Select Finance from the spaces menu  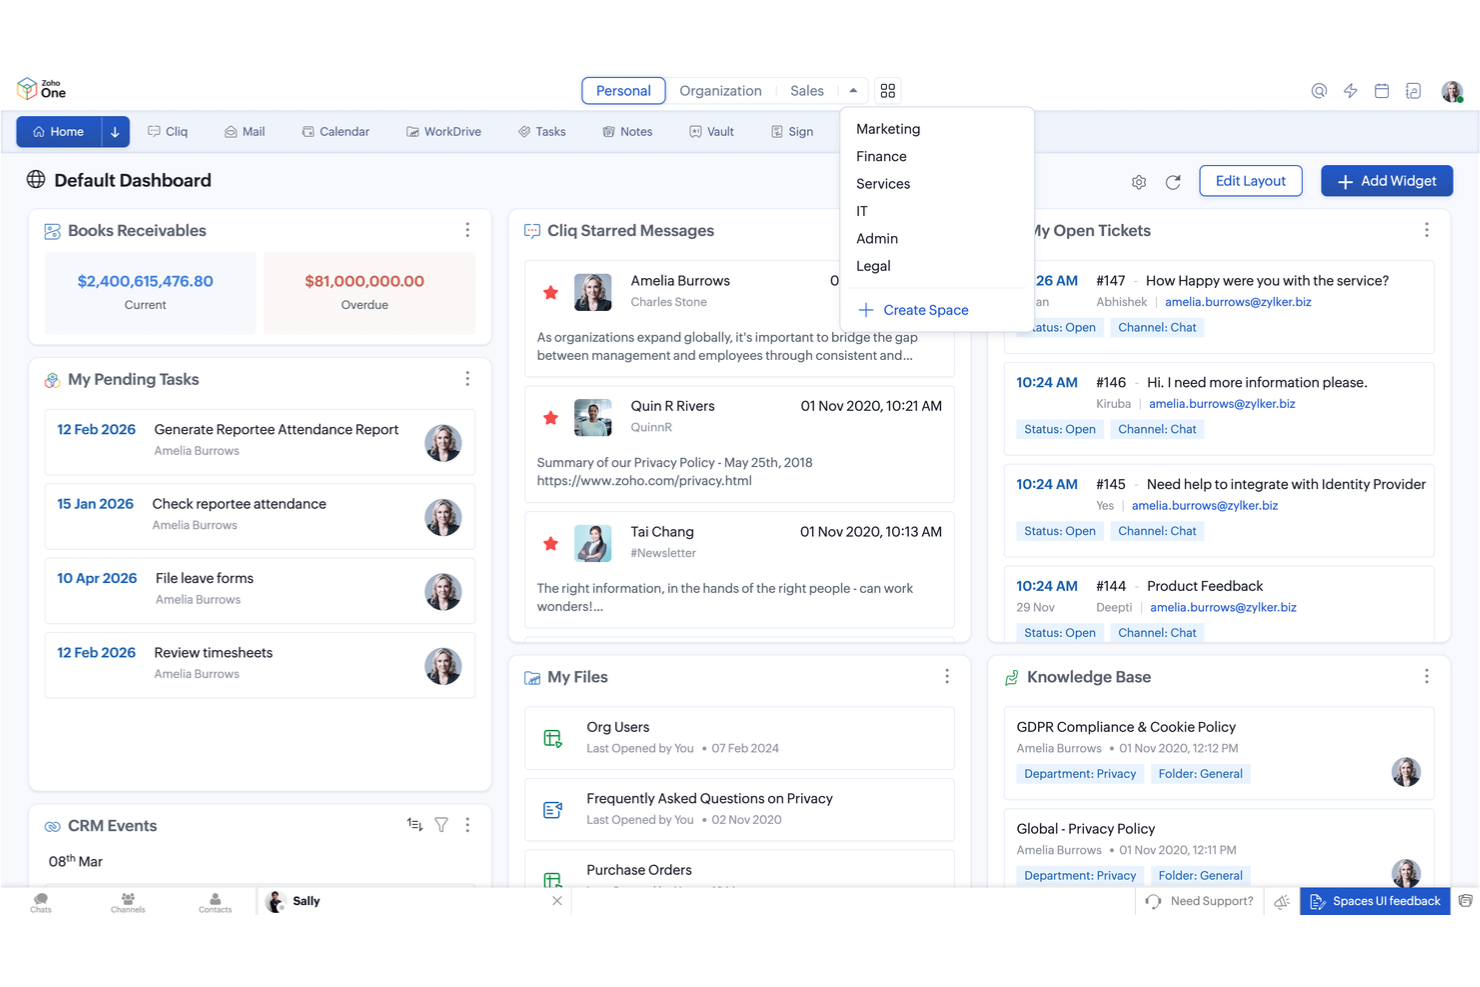coord(881,156)
